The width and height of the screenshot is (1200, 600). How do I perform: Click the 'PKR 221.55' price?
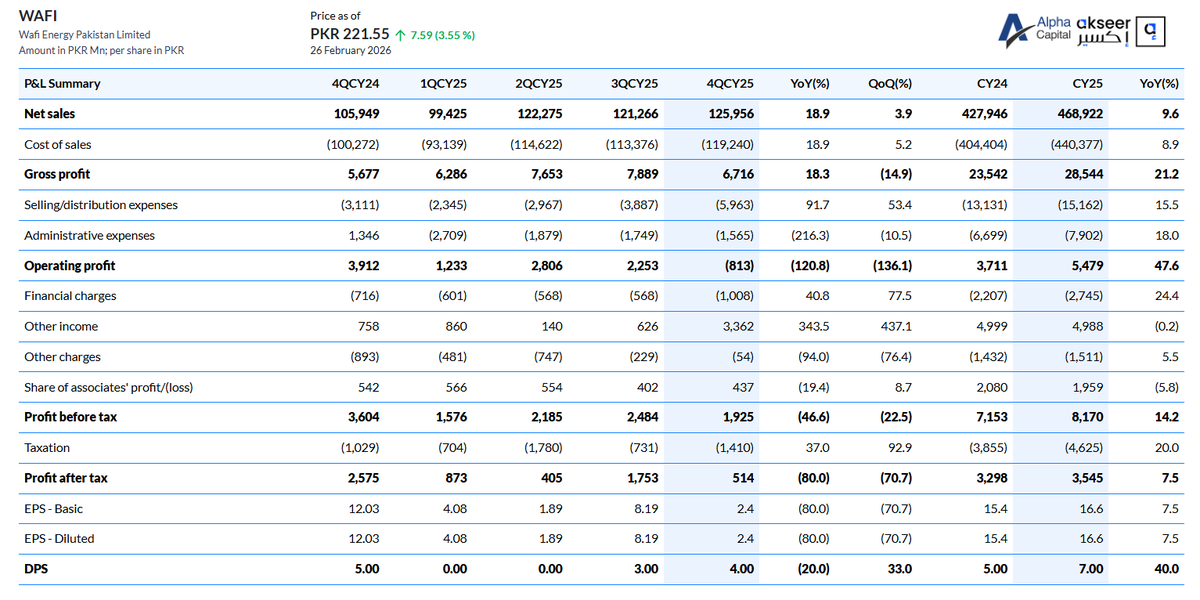pyautogui.click(x=350, y=34)
